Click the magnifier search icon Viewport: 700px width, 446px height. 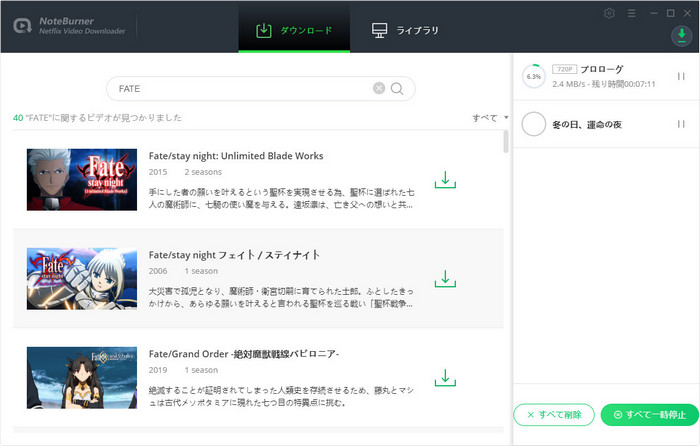pyautogui.click(x=397, y=88)
